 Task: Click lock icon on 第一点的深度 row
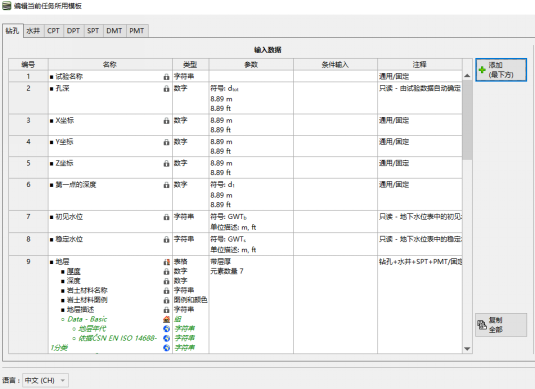(x=166, y=185)
